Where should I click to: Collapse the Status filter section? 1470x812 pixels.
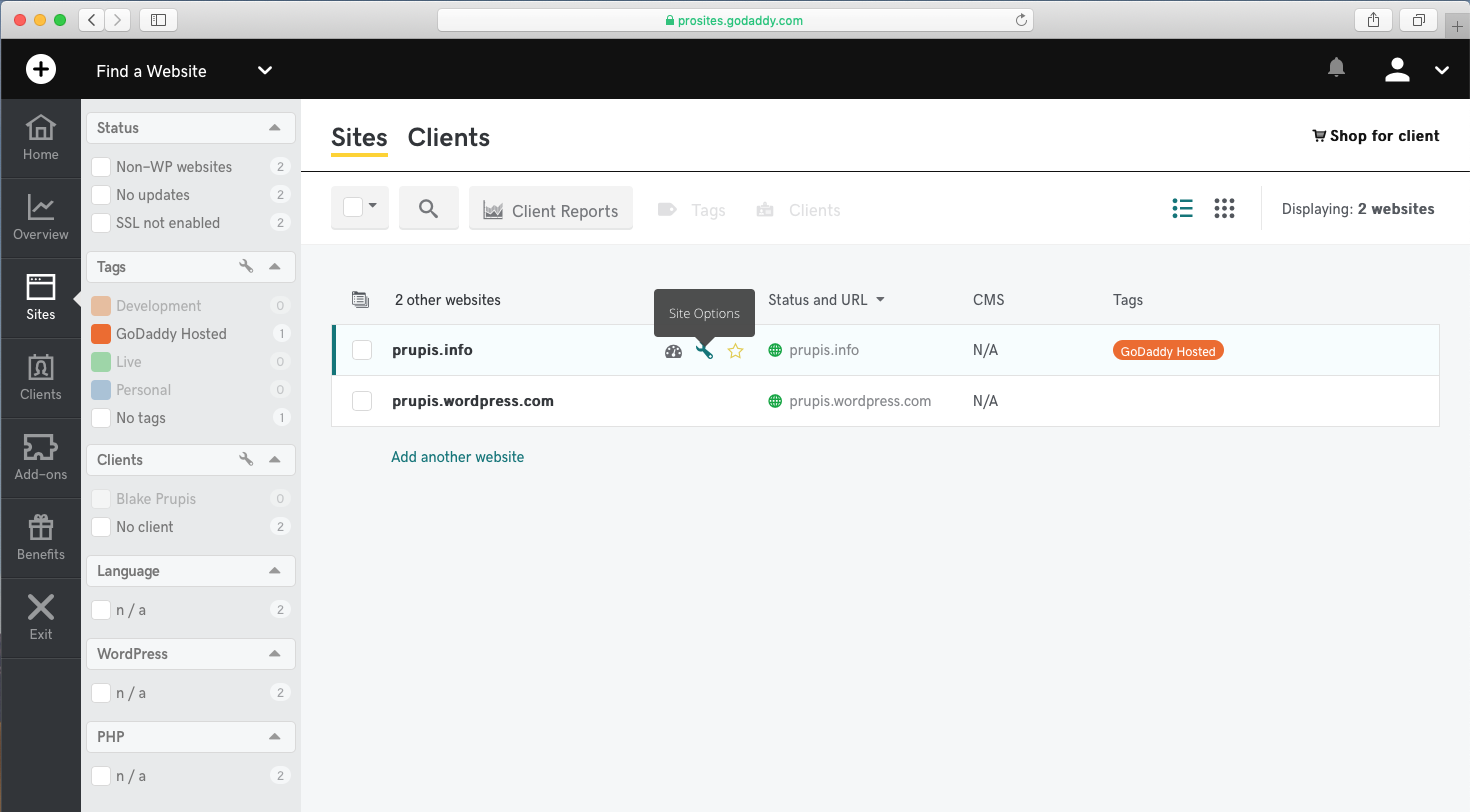click(x=275, y=128)
